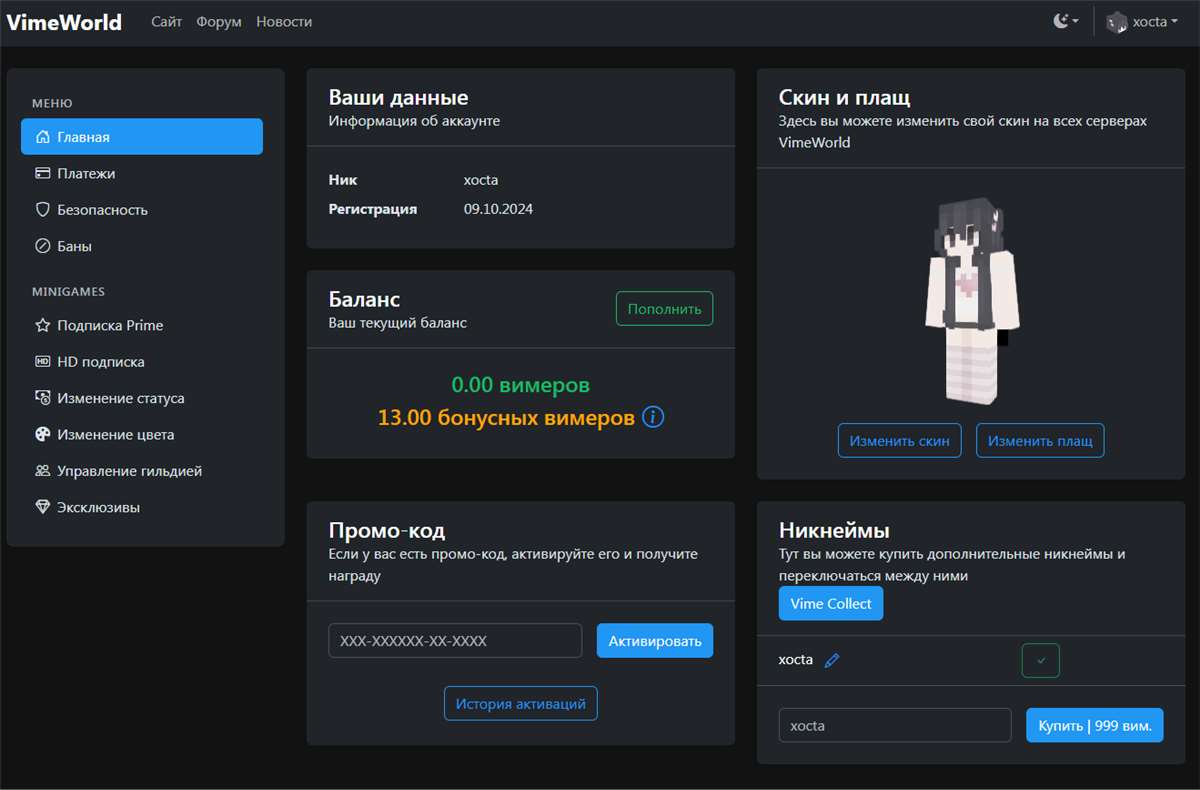Open the Платежи menu section

pyautogui.click(x=142, y=173)
